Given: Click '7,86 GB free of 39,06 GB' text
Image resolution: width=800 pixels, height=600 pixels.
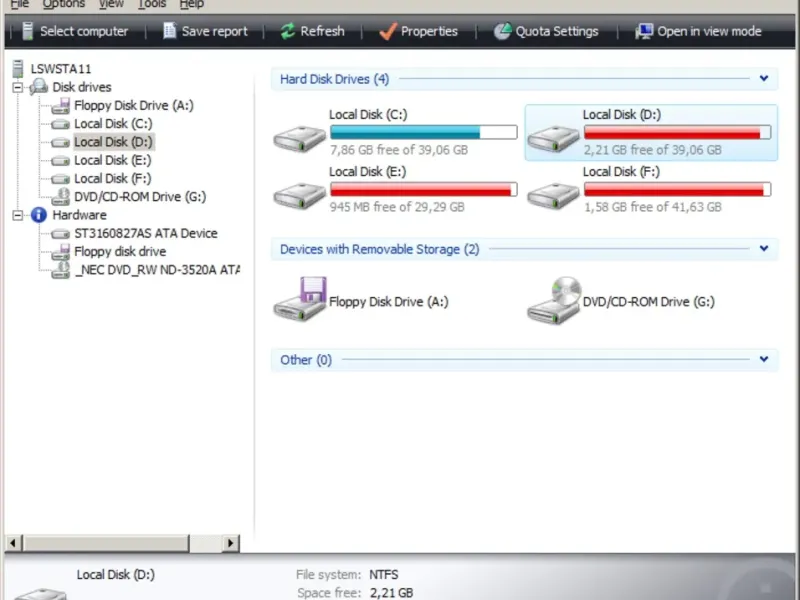Looking at the screenshot, I should [398, 149].
